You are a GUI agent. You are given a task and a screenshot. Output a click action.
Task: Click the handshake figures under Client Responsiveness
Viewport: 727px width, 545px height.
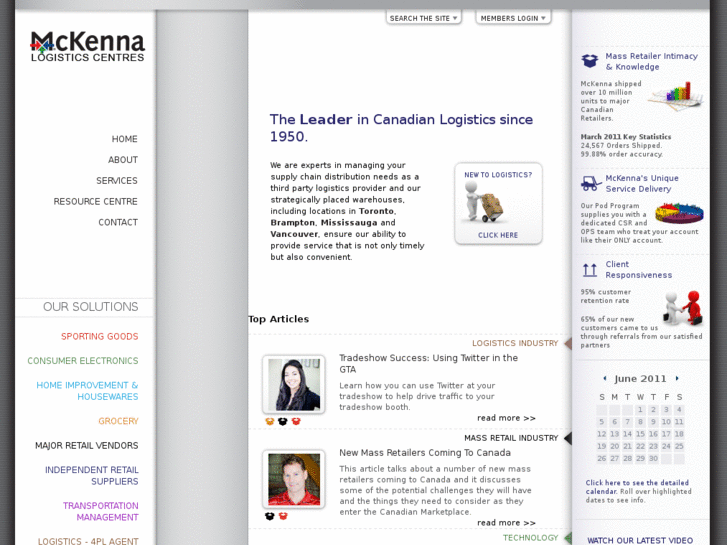coord(684,307)
